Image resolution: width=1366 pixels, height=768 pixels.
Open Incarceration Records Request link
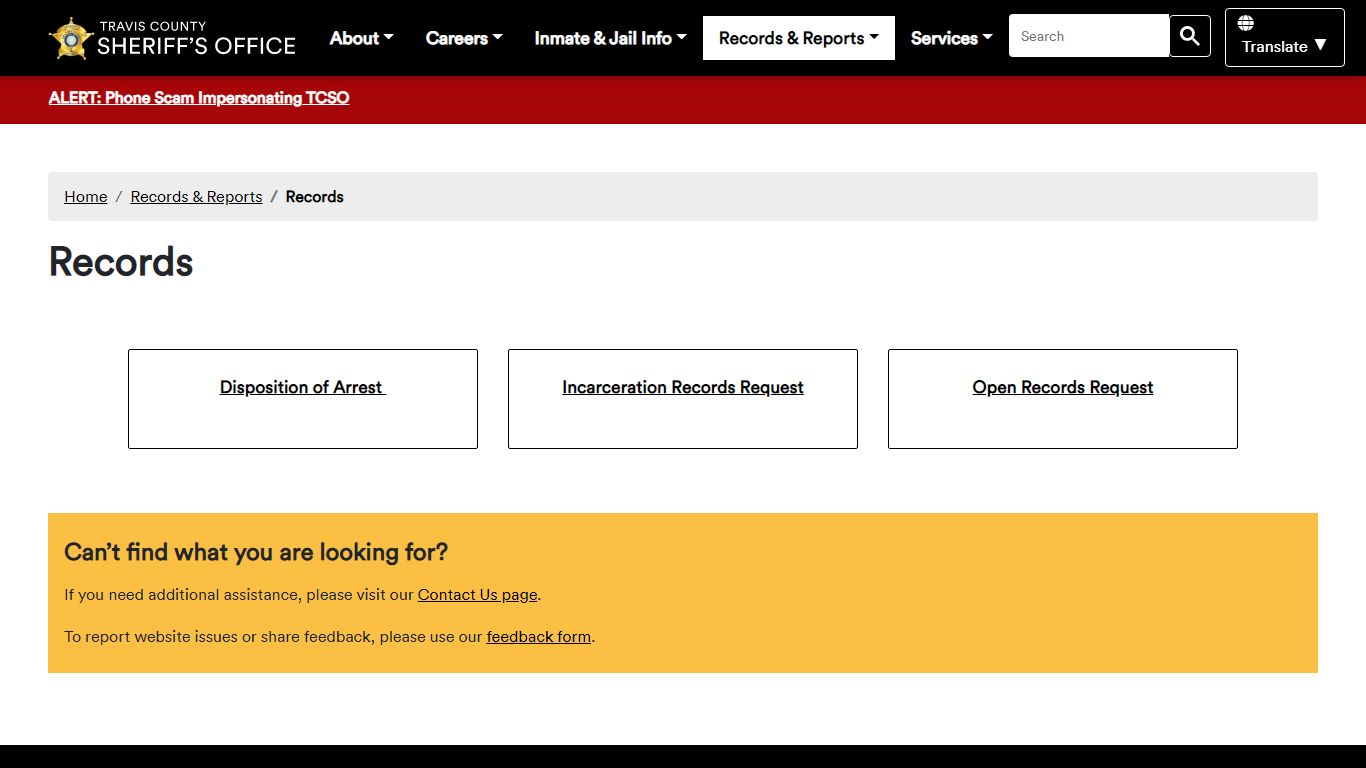(683, 387)
